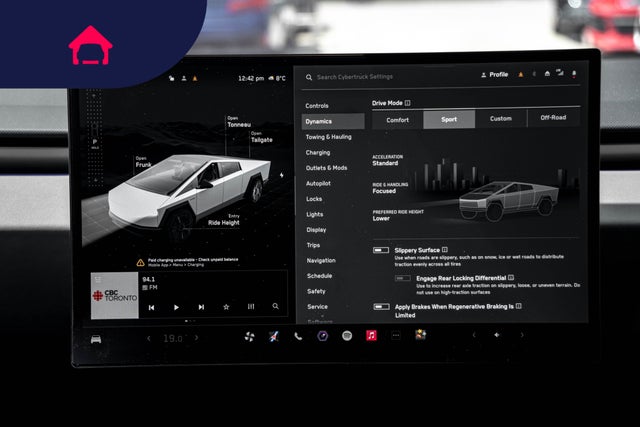Select Custom drive mode
640x427 pixels.
(501, 118)
